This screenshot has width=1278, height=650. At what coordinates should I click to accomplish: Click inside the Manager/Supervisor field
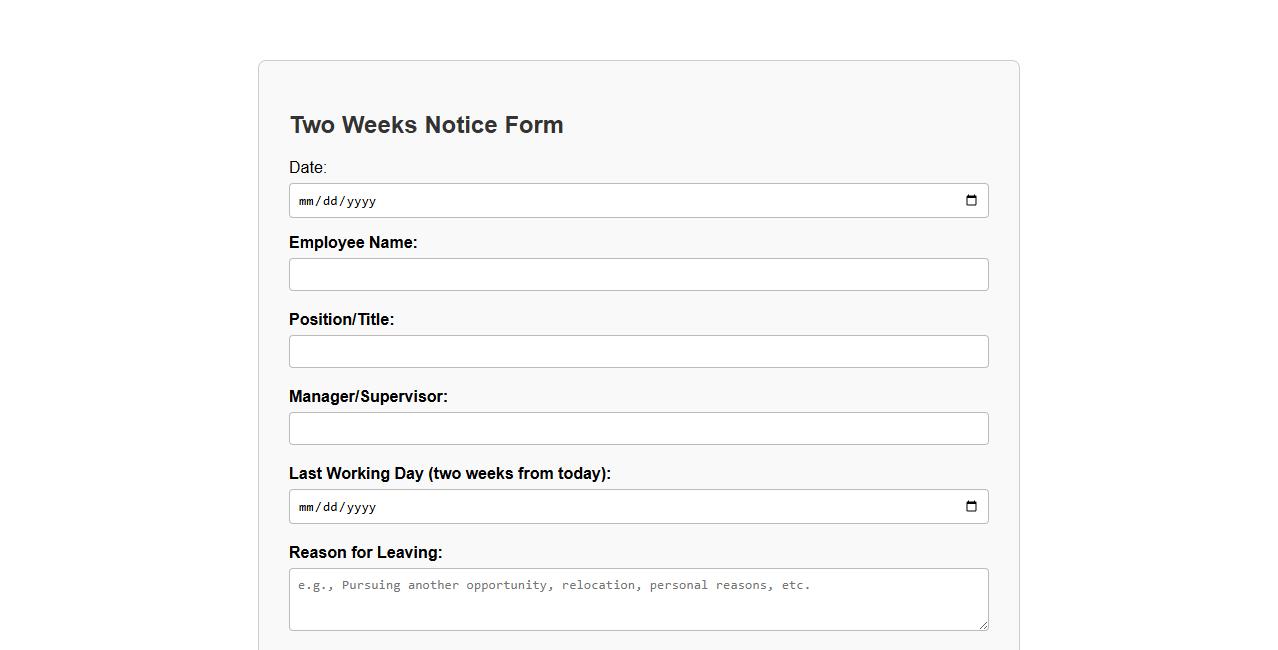(x=638, y=428)
